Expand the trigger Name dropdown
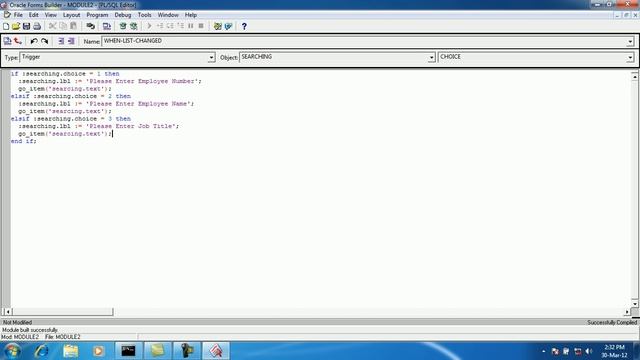Screen dimensions: 640x360 pos(630,42)
